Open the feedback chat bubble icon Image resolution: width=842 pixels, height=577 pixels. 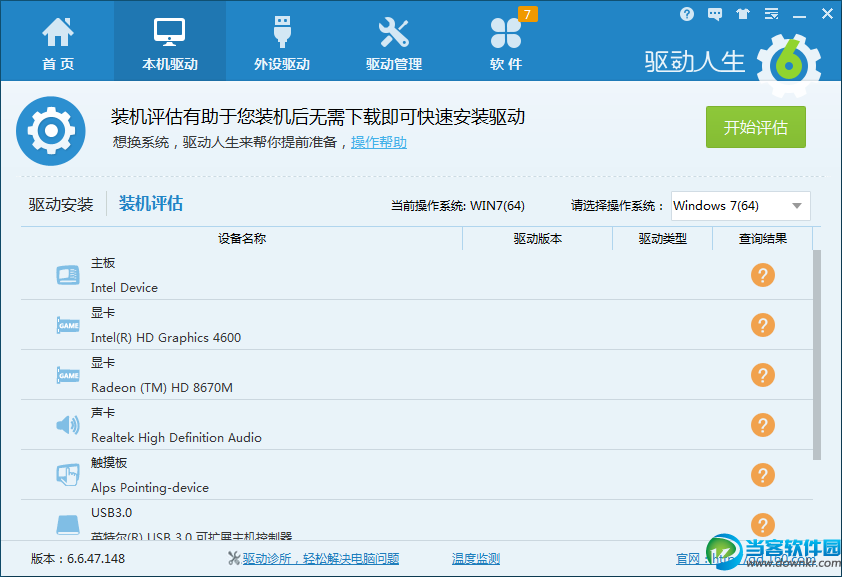pos(715,14)
